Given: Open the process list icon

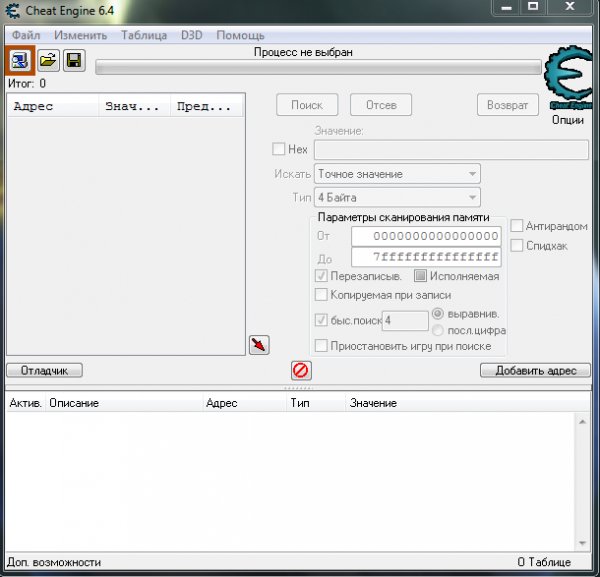Looking at the screenshot, I should pos(20,60).
